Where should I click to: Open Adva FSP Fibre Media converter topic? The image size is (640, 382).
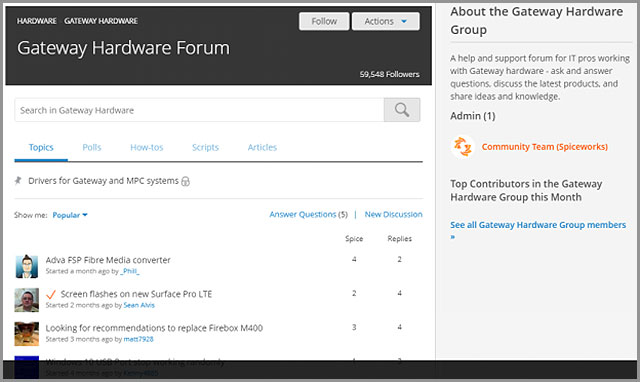[108, 260]
